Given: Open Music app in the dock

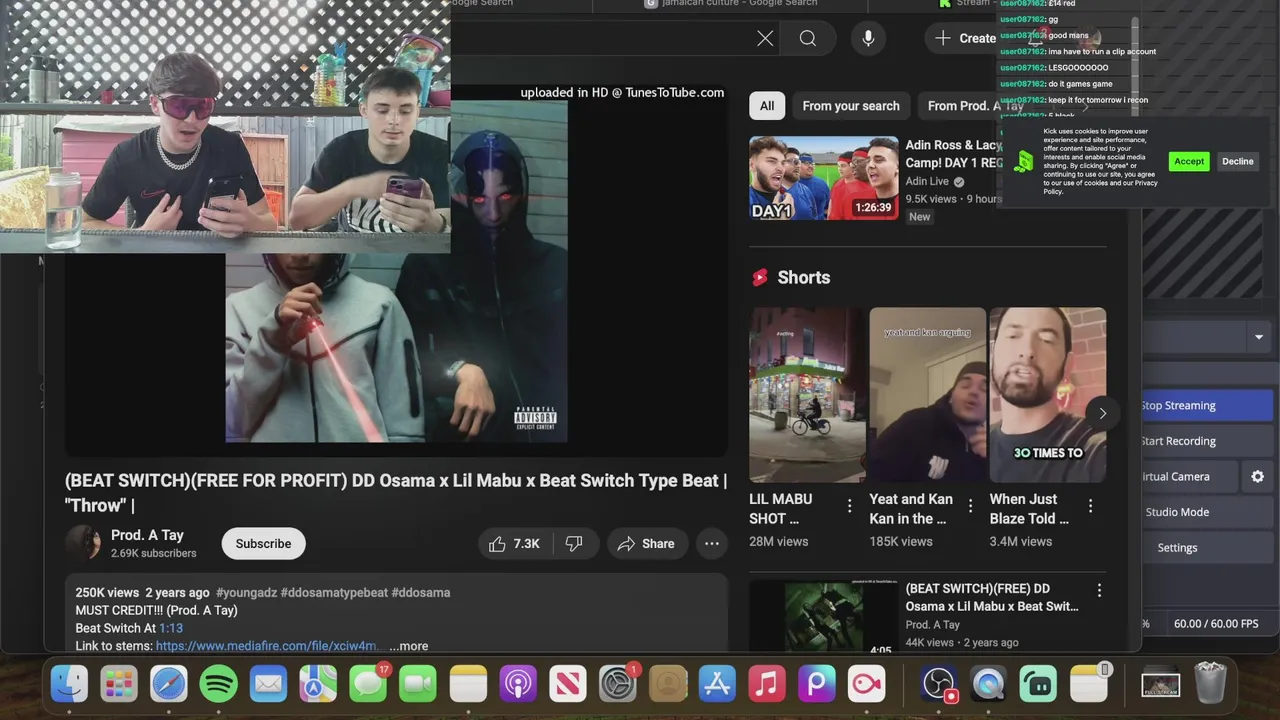Looking at the screenshot, I should click(x=767, y=684).
